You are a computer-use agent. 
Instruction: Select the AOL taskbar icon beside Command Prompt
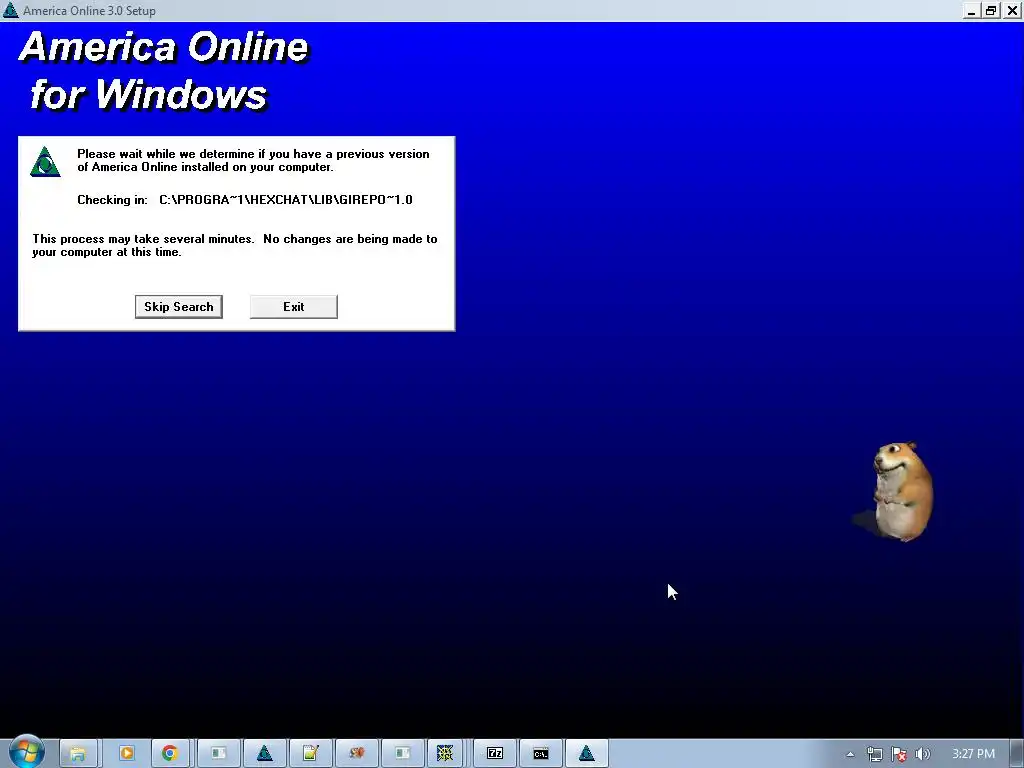pos(586,754)
